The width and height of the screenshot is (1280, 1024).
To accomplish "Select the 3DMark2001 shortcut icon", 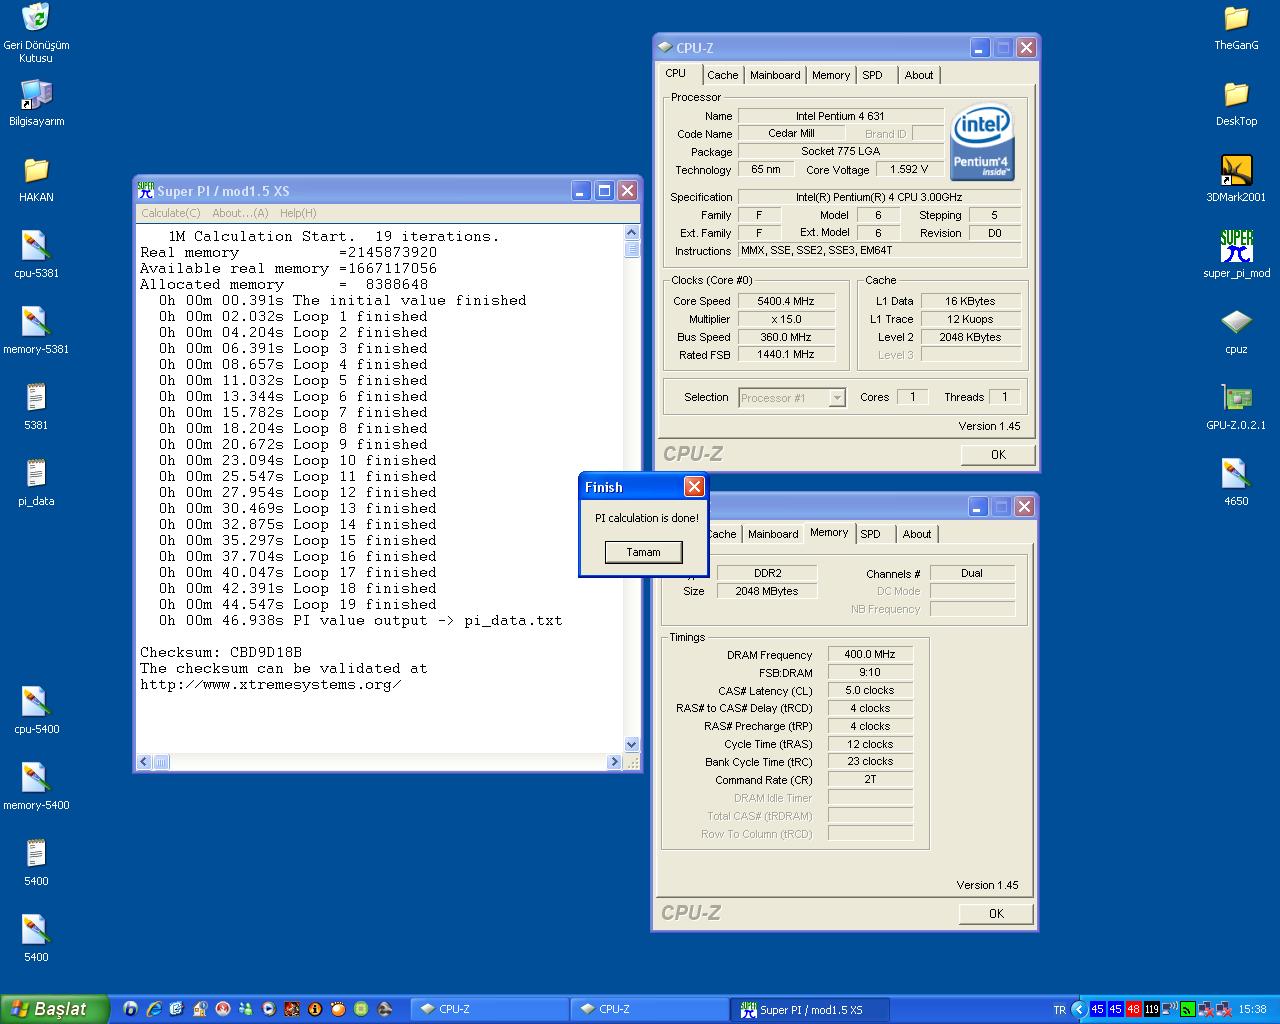I will (x=1236, y=170).
